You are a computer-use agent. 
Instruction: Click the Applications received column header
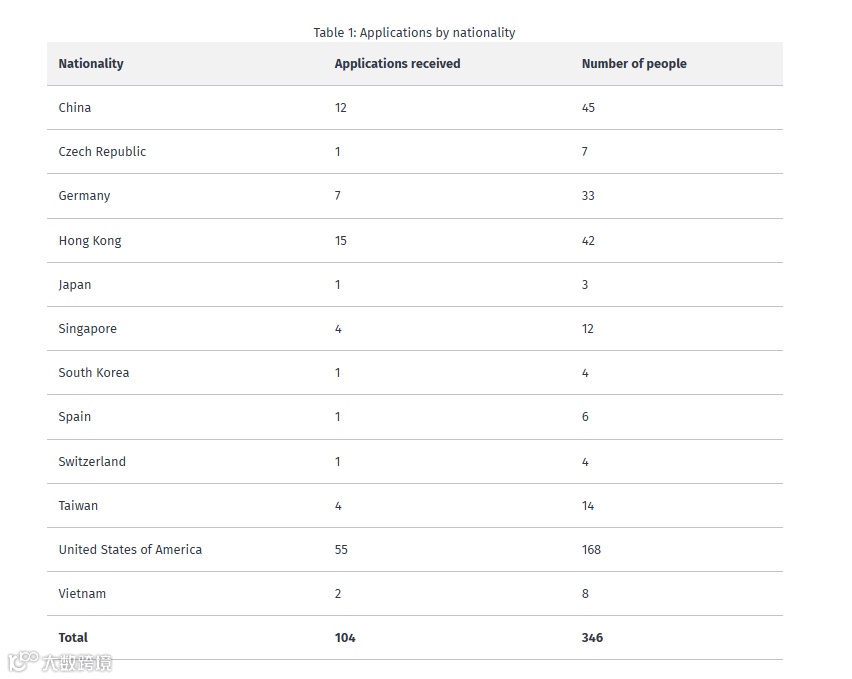pyautogui.click(x=397, y=64)
